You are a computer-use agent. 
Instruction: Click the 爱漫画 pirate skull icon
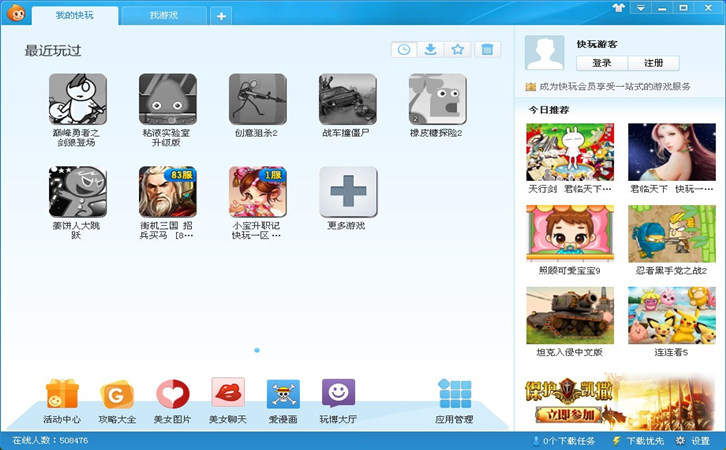(x=283, y=395)
